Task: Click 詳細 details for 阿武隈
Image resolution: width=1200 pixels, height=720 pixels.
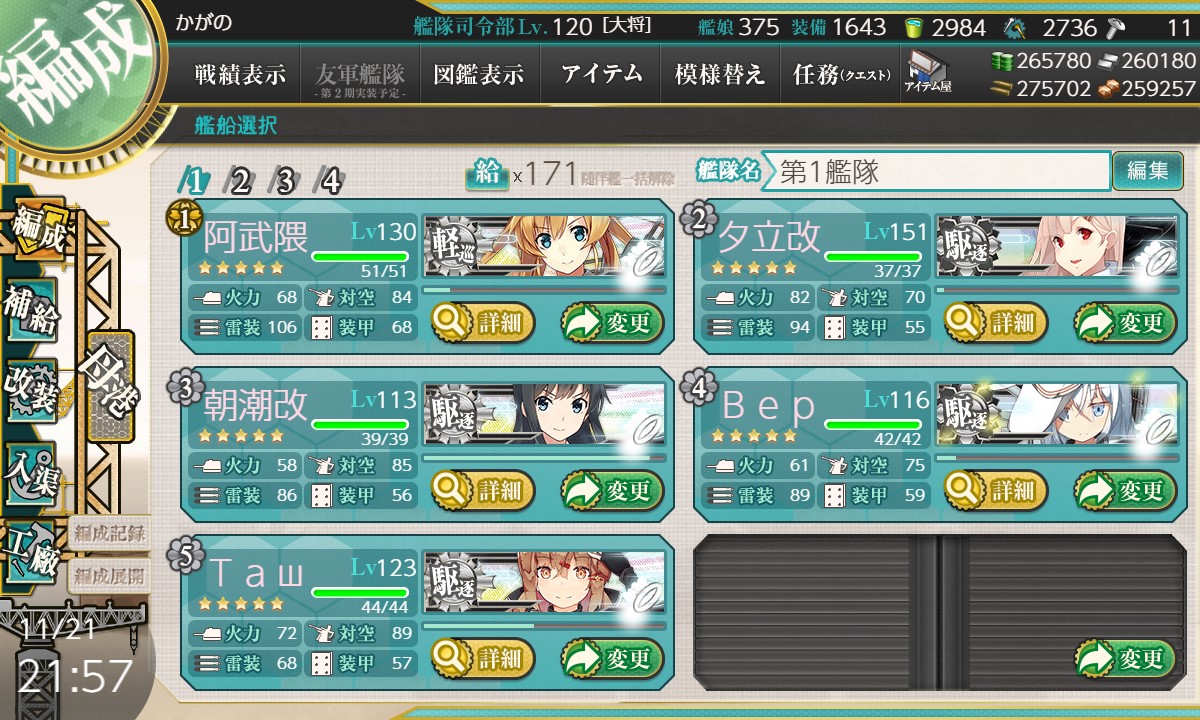Action: pyautogui.click(x=483, y=323)
